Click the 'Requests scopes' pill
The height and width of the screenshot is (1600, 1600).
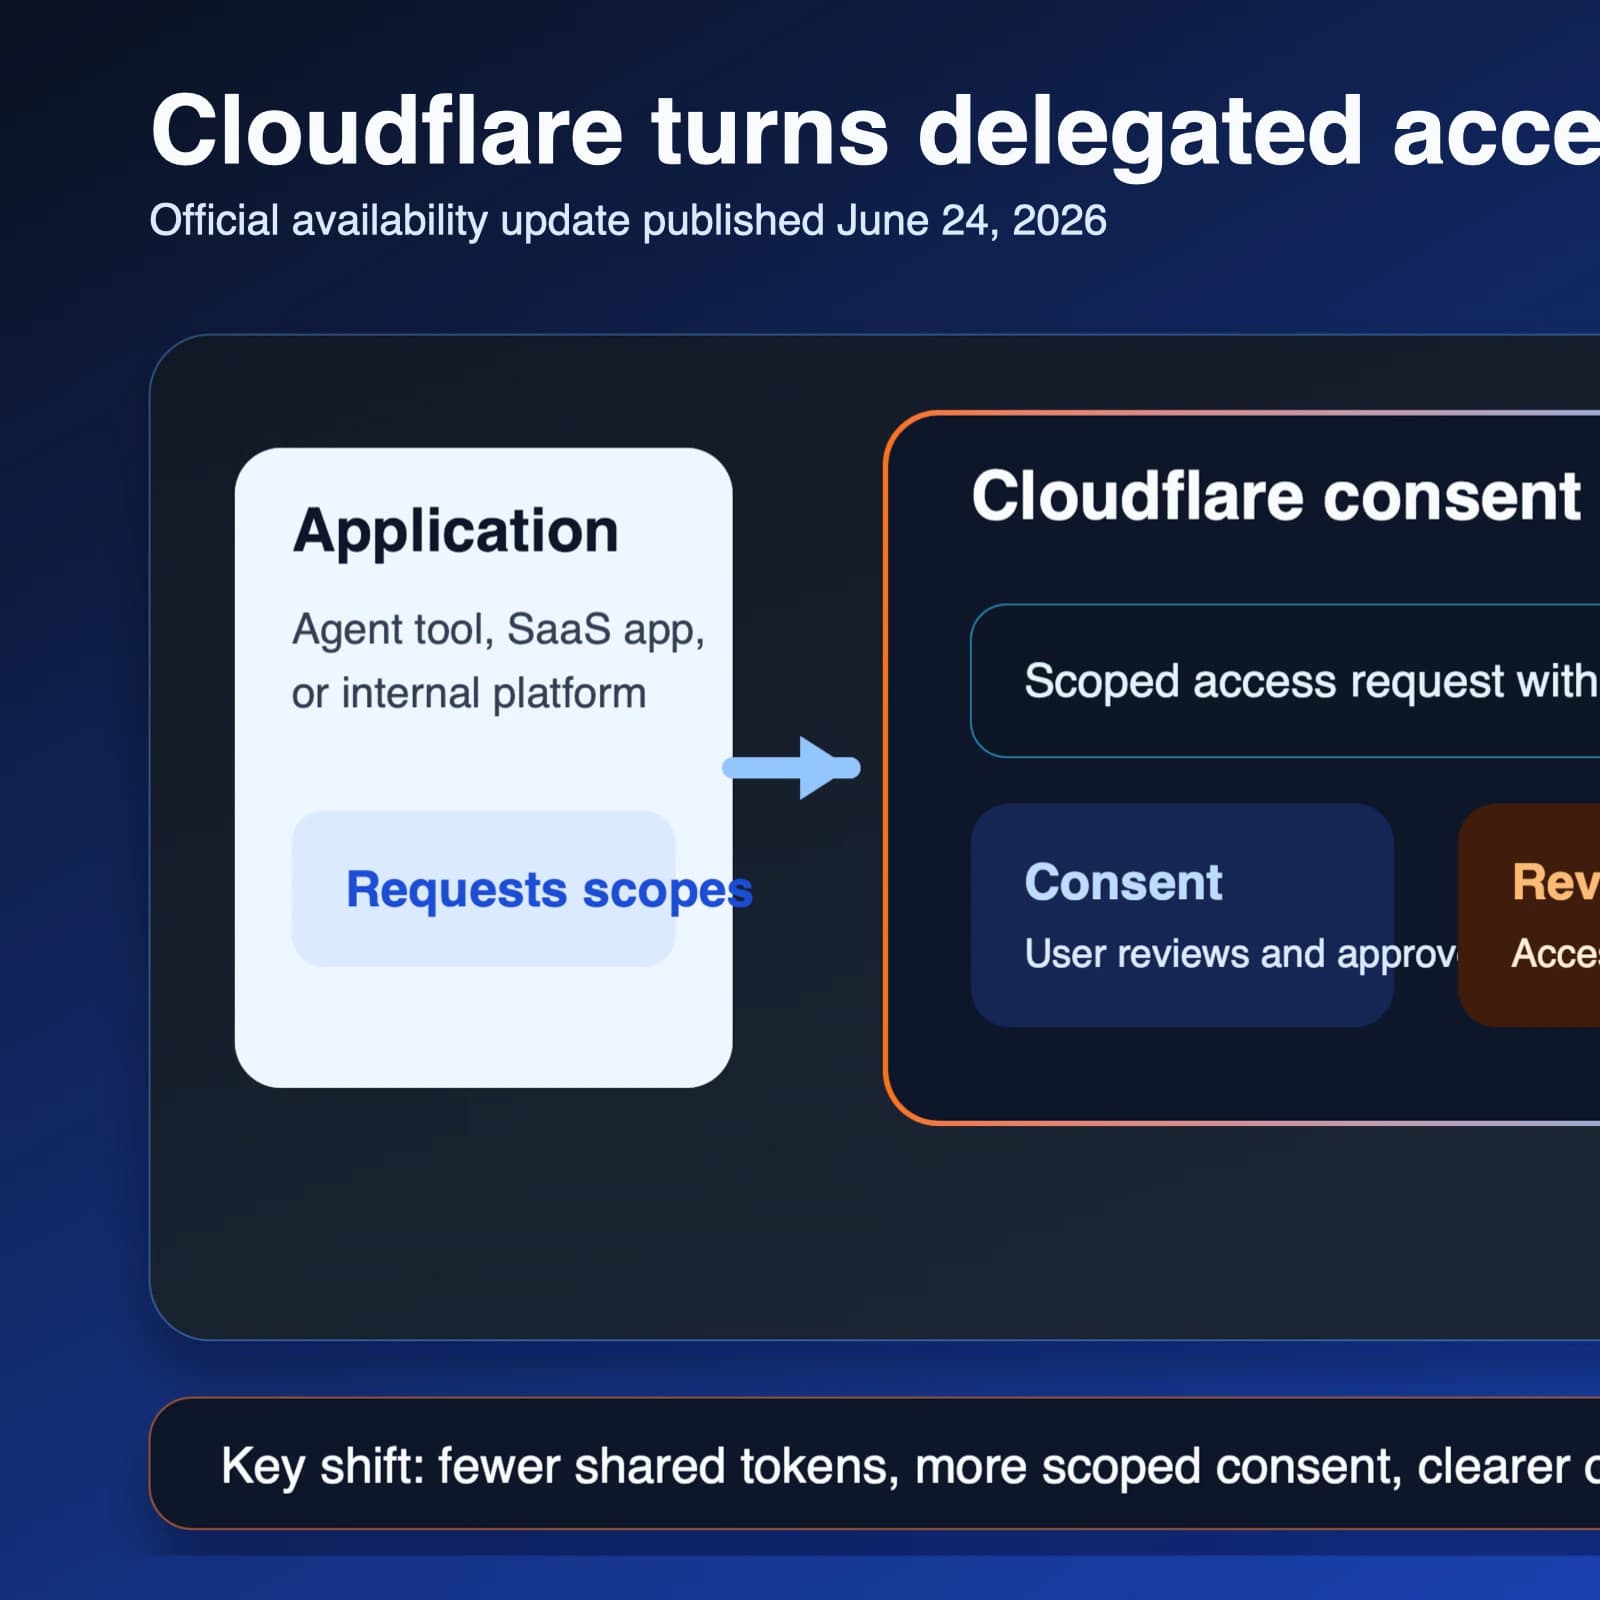tap(484, 888)
